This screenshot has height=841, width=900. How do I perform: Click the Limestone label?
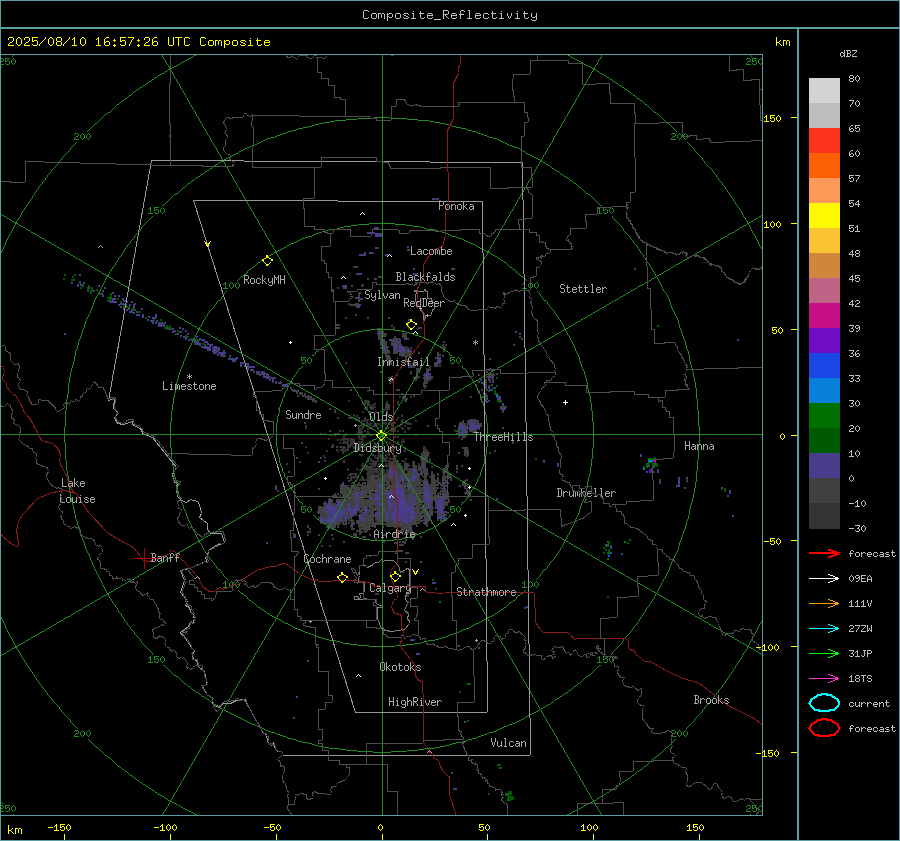tap(189, 386)
